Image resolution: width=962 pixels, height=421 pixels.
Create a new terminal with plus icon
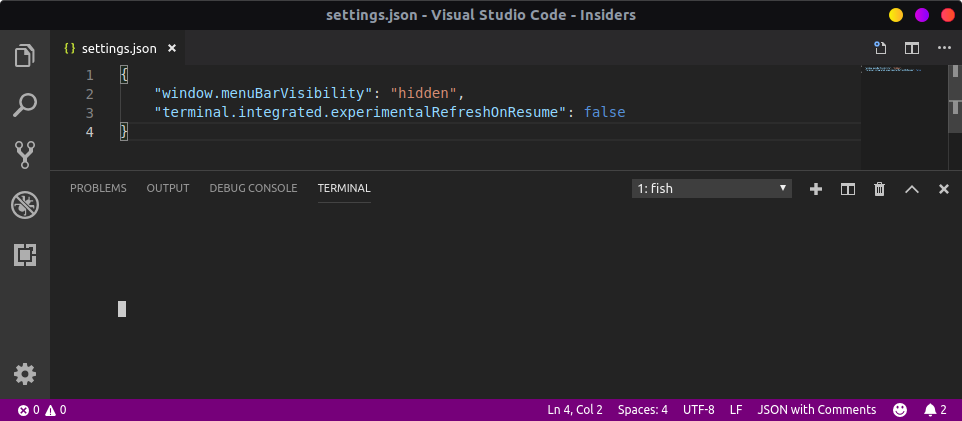(x=816, y=189)
